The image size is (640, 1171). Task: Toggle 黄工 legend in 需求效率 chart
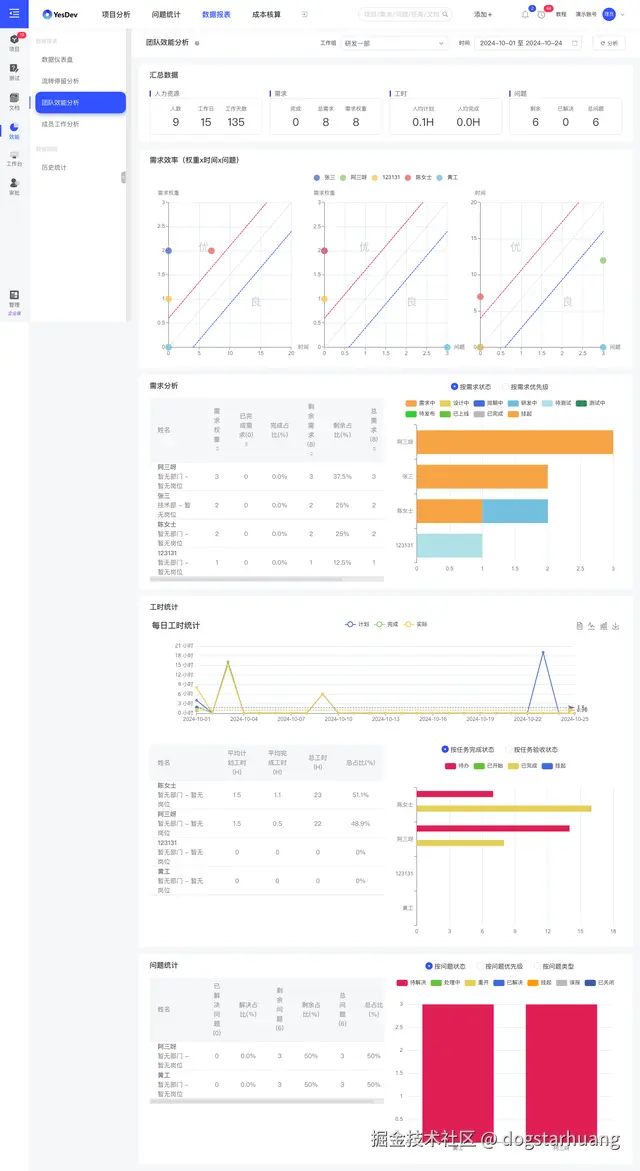pyautogui.click(x=446, y=178)
